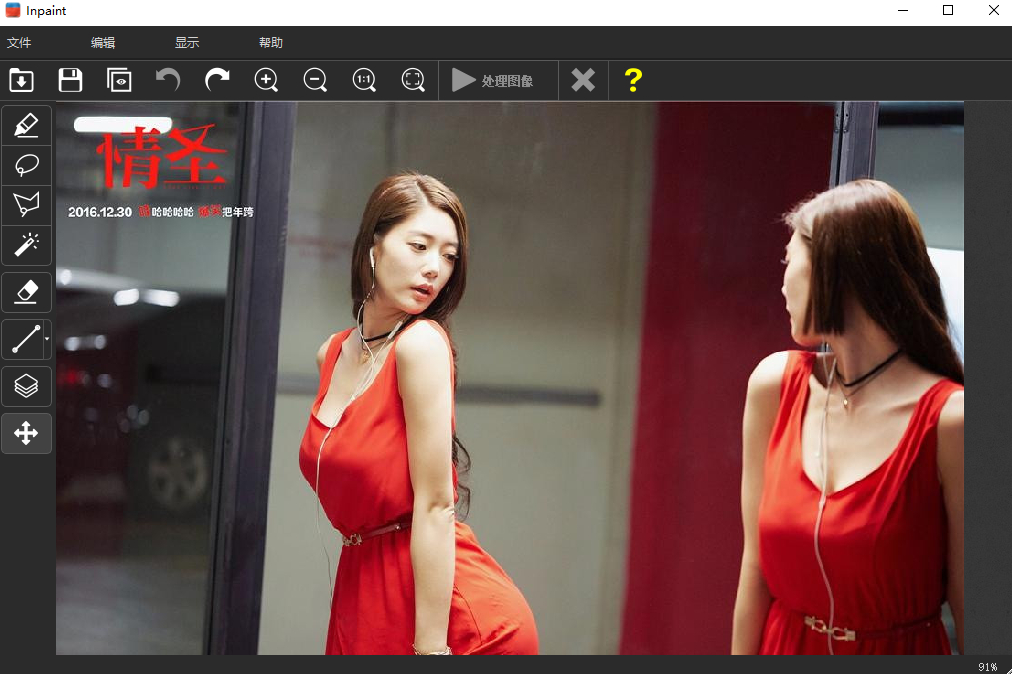
Task: Click the 91% zoom level in the status bar
Action: point(987,667)
